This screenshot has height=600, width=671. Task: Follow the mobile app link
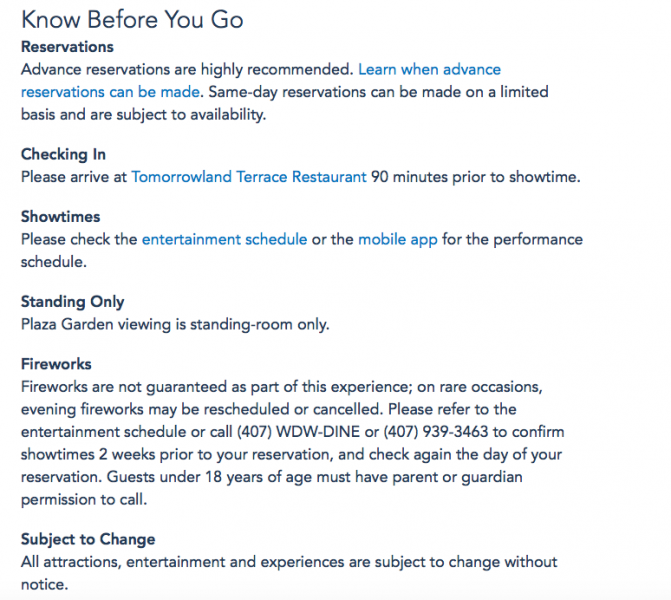click(397, 240)
